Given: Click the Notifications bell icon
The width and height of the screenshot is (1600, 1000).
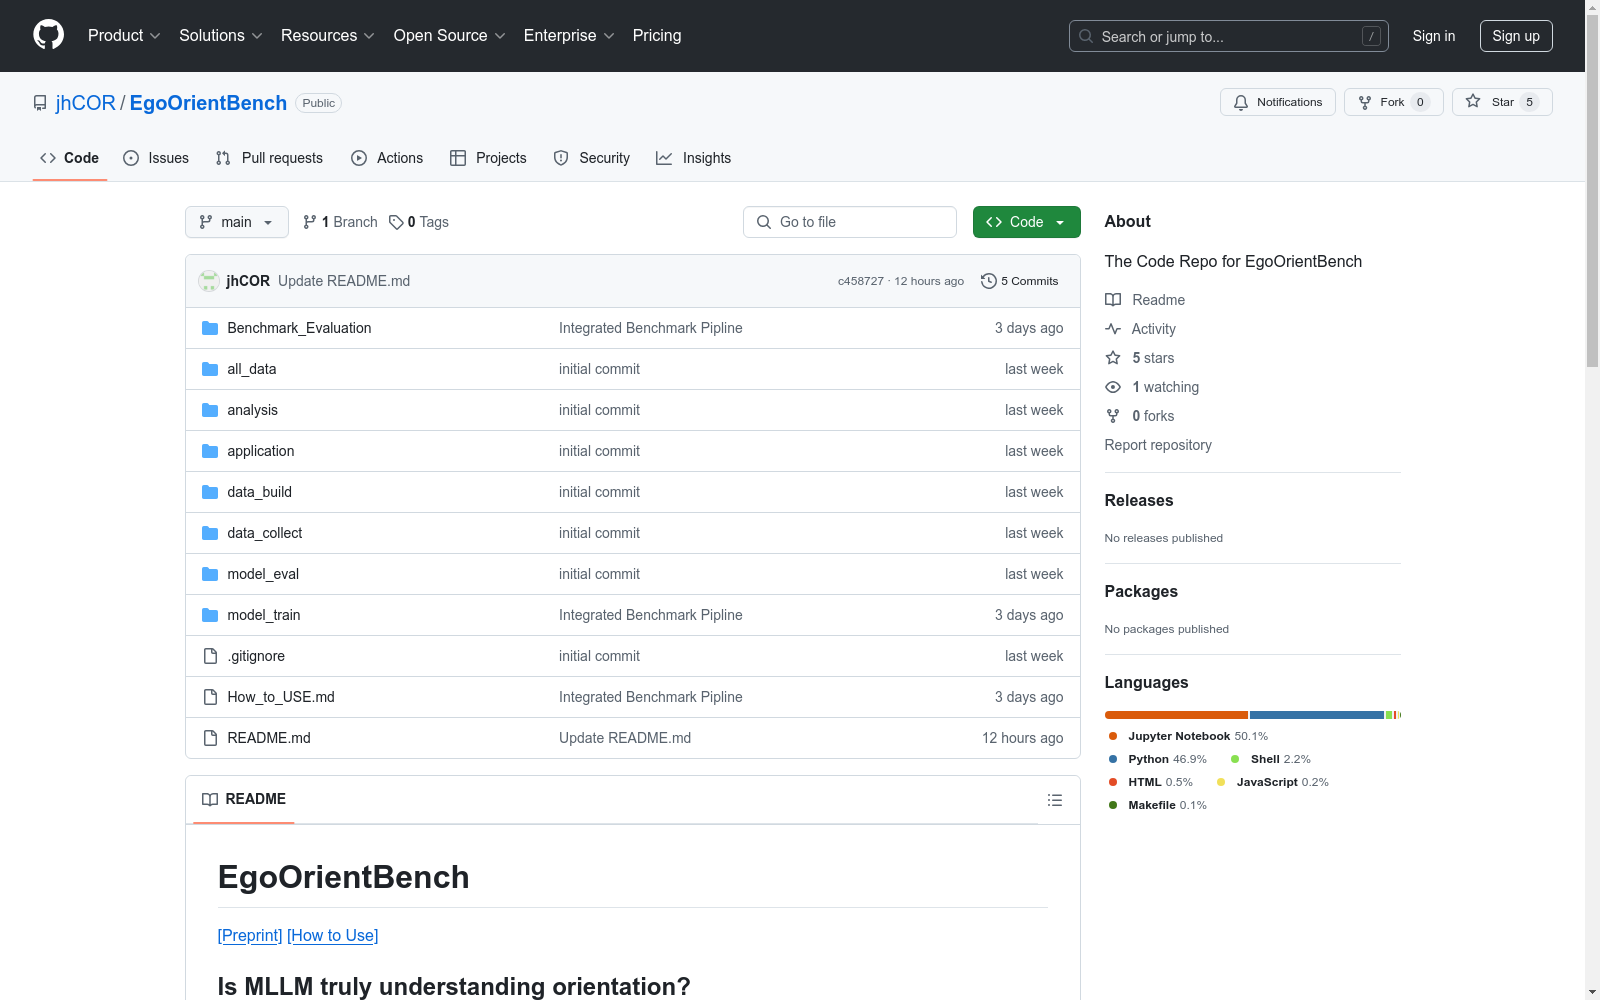Looking at the screenshot, I should tap(1241, 102).
